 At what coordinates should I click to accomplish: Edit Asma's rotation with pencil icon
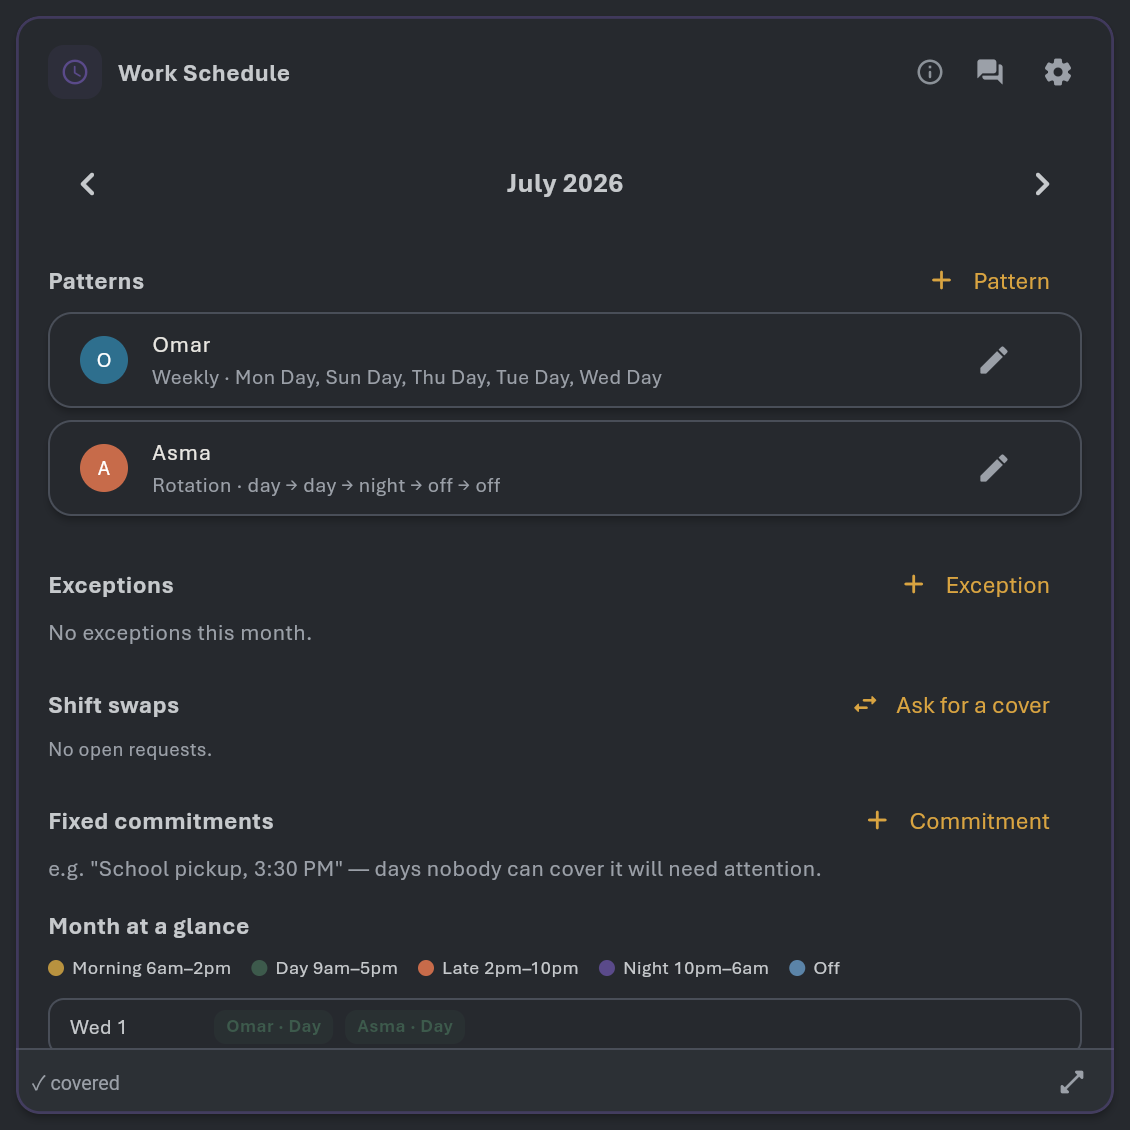point(994,468)
